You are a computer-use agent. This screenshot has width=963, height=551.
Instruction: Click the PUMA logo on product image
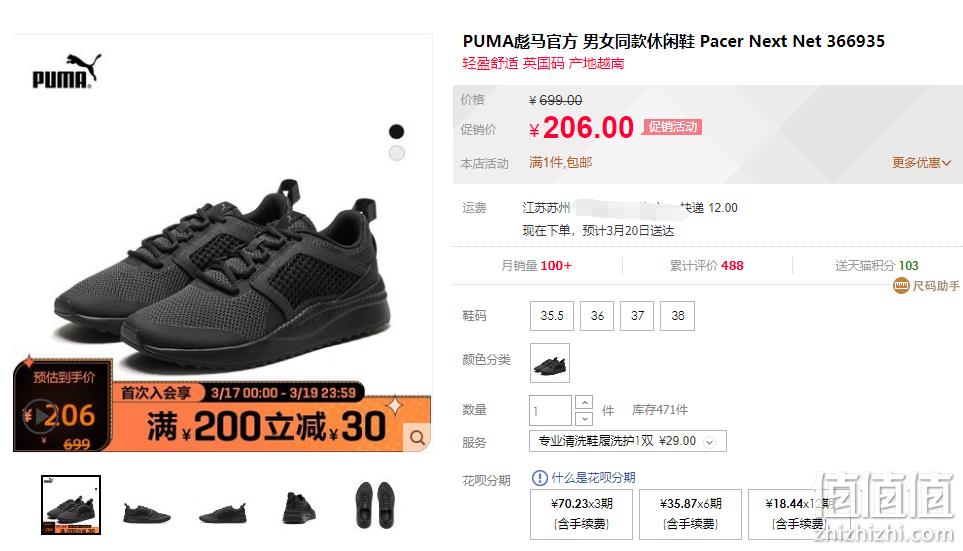[x=67, y=71]
